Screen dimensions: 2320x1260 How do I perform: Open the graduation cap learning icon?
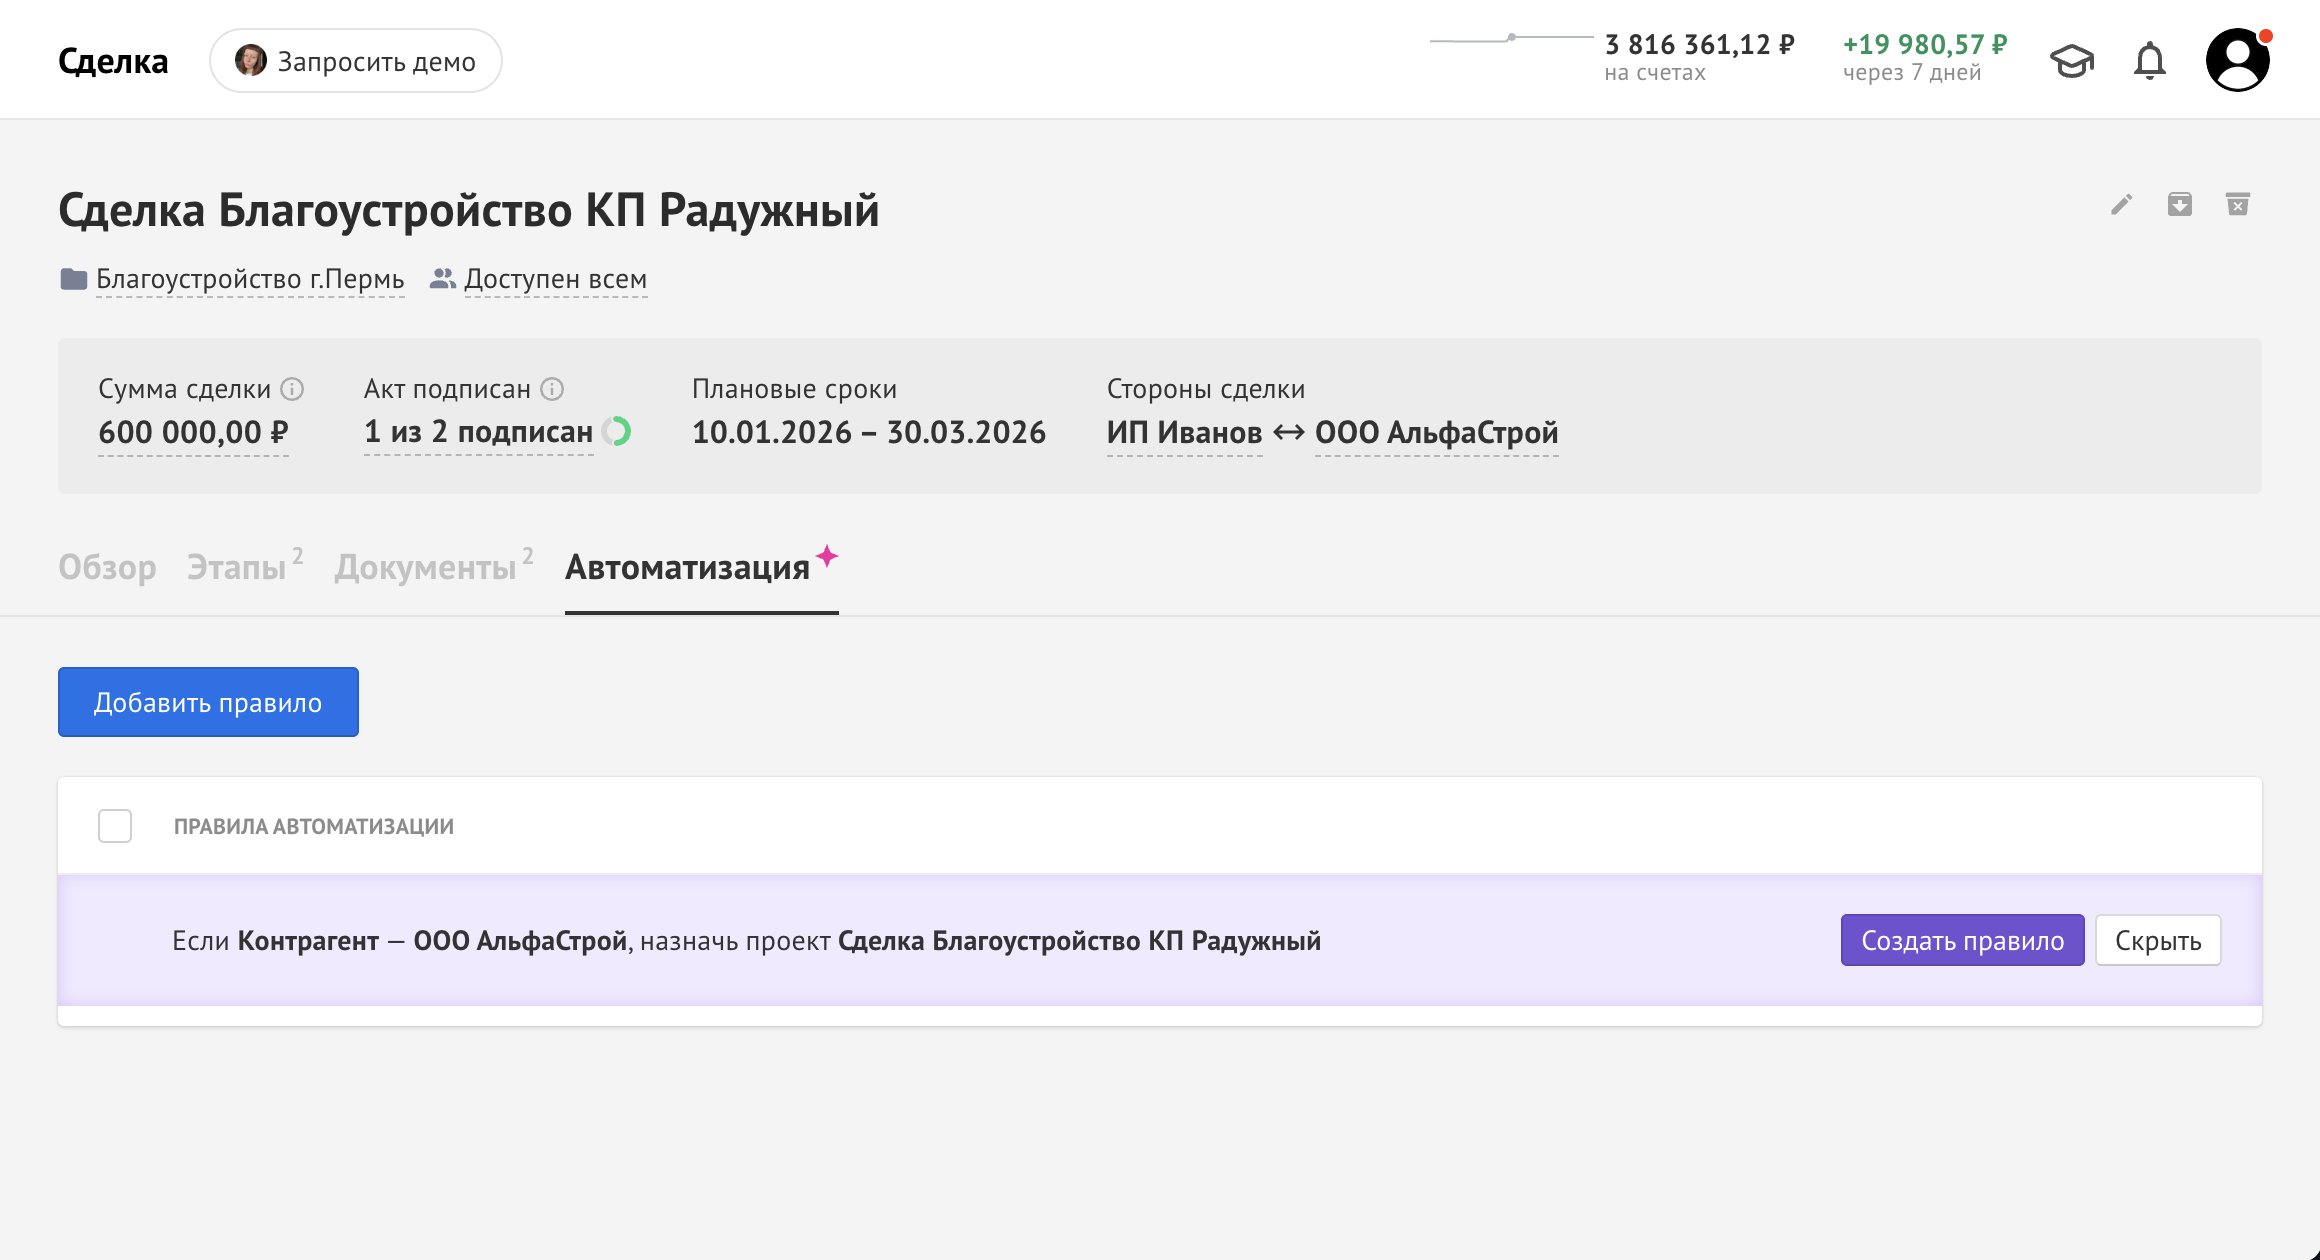pyautogui.click(x=2071, y=62)
